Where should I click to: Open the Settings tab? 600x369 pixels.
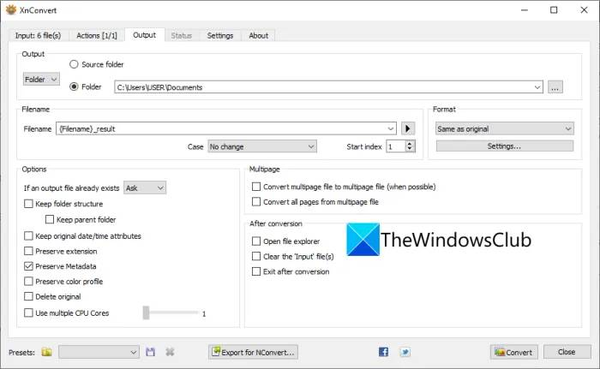click(x=220, y=36)
